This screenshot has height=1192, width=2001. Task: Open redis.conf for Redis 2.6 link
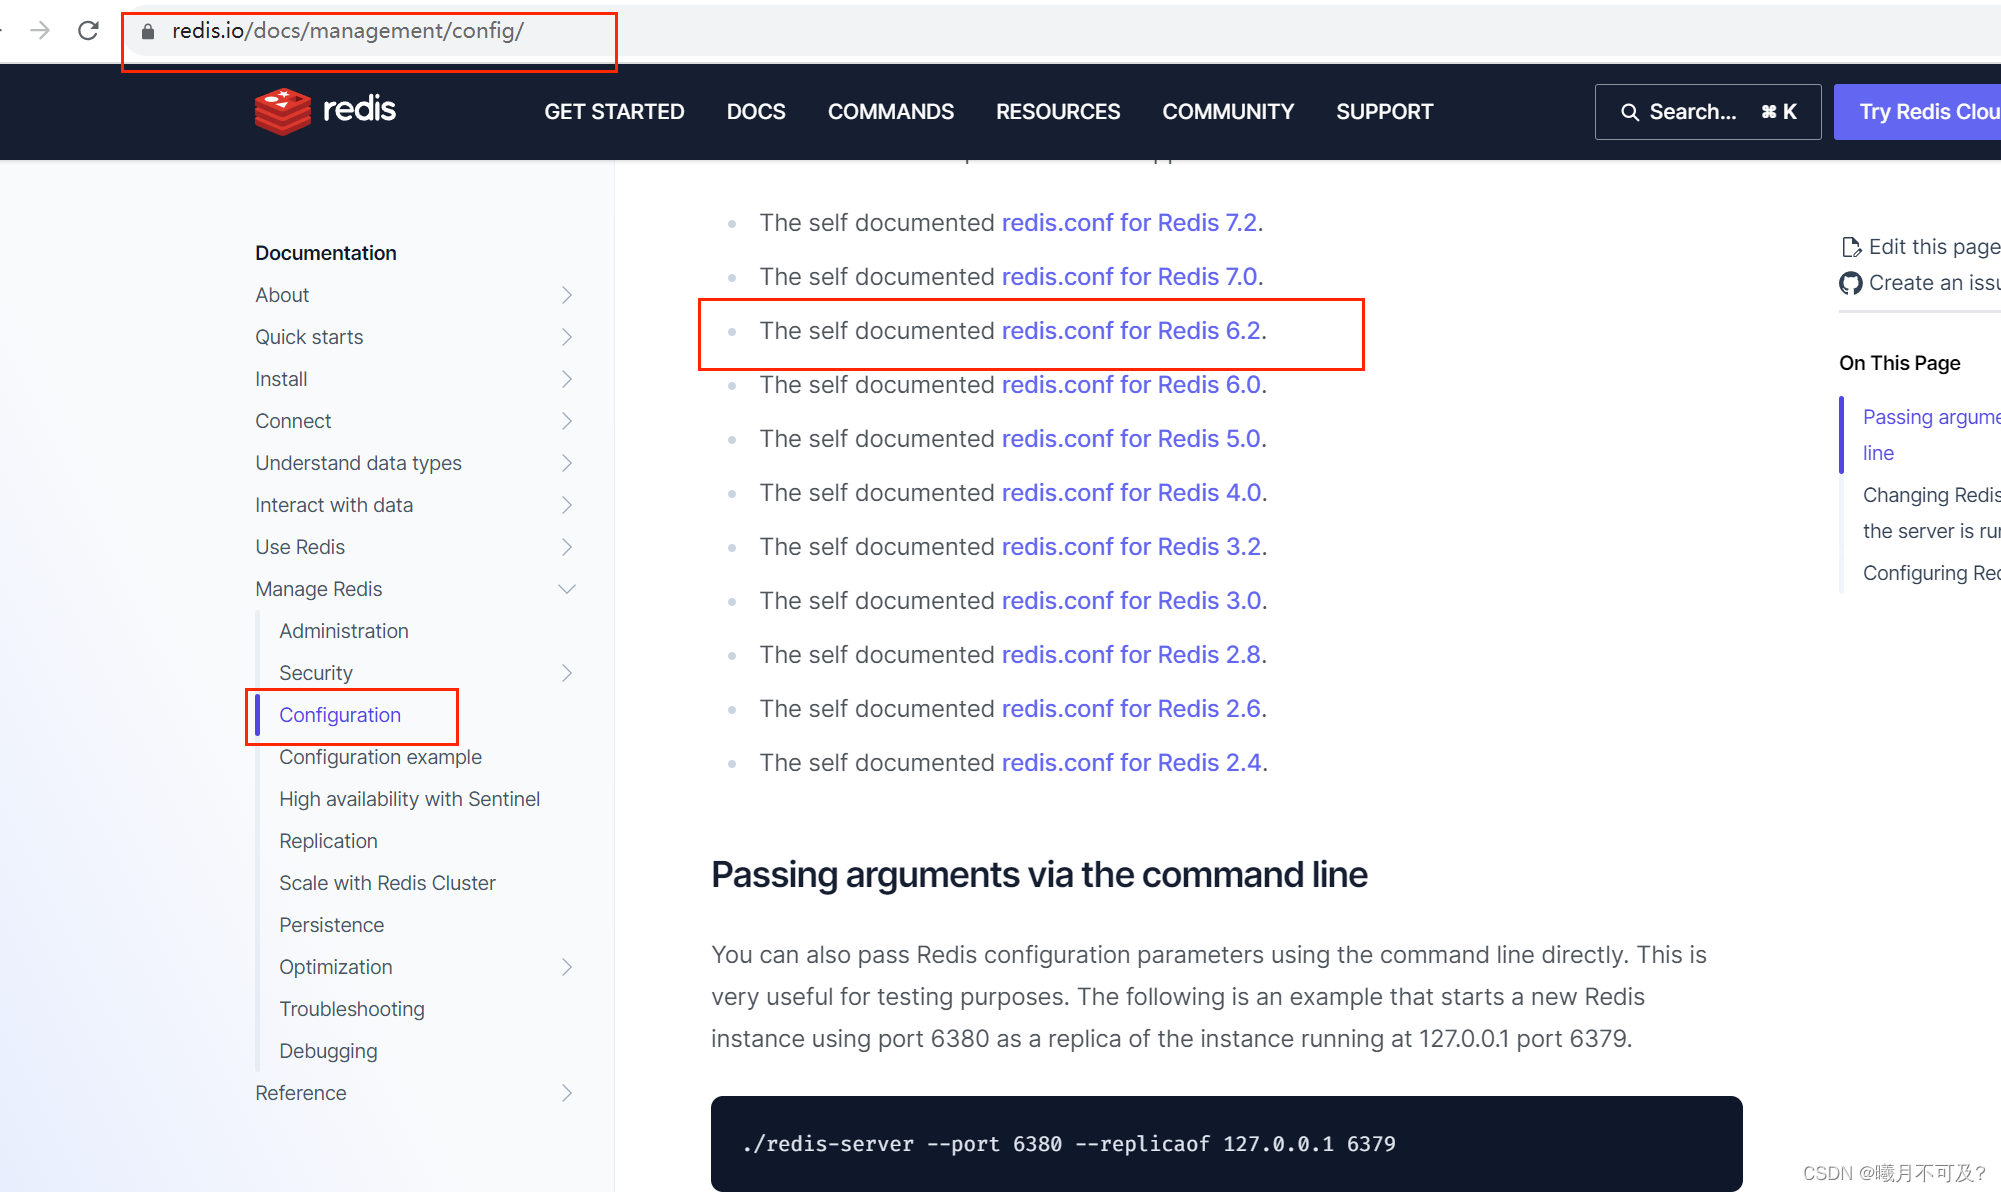[1131, 709]
